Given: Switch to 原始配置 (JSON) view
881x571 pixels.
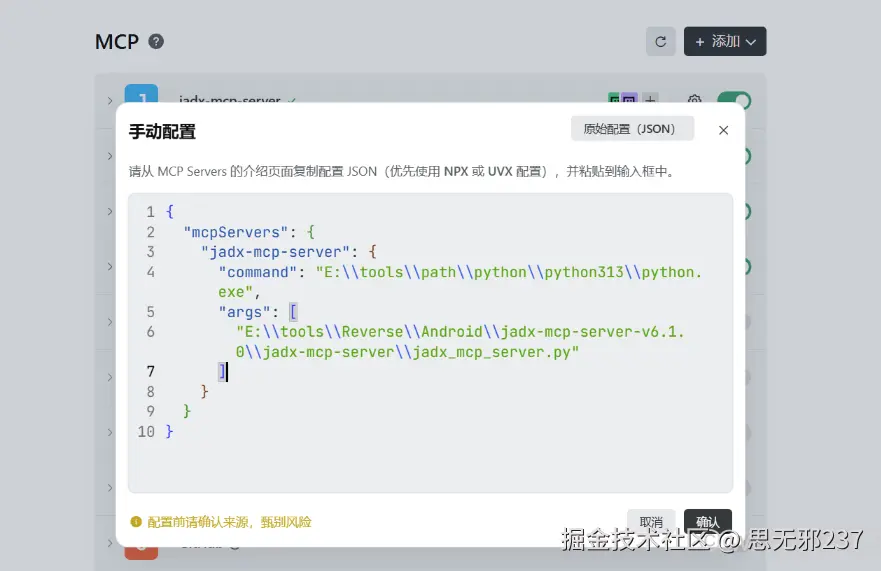Looking at the screenshot, I should (x=632, y=129).
